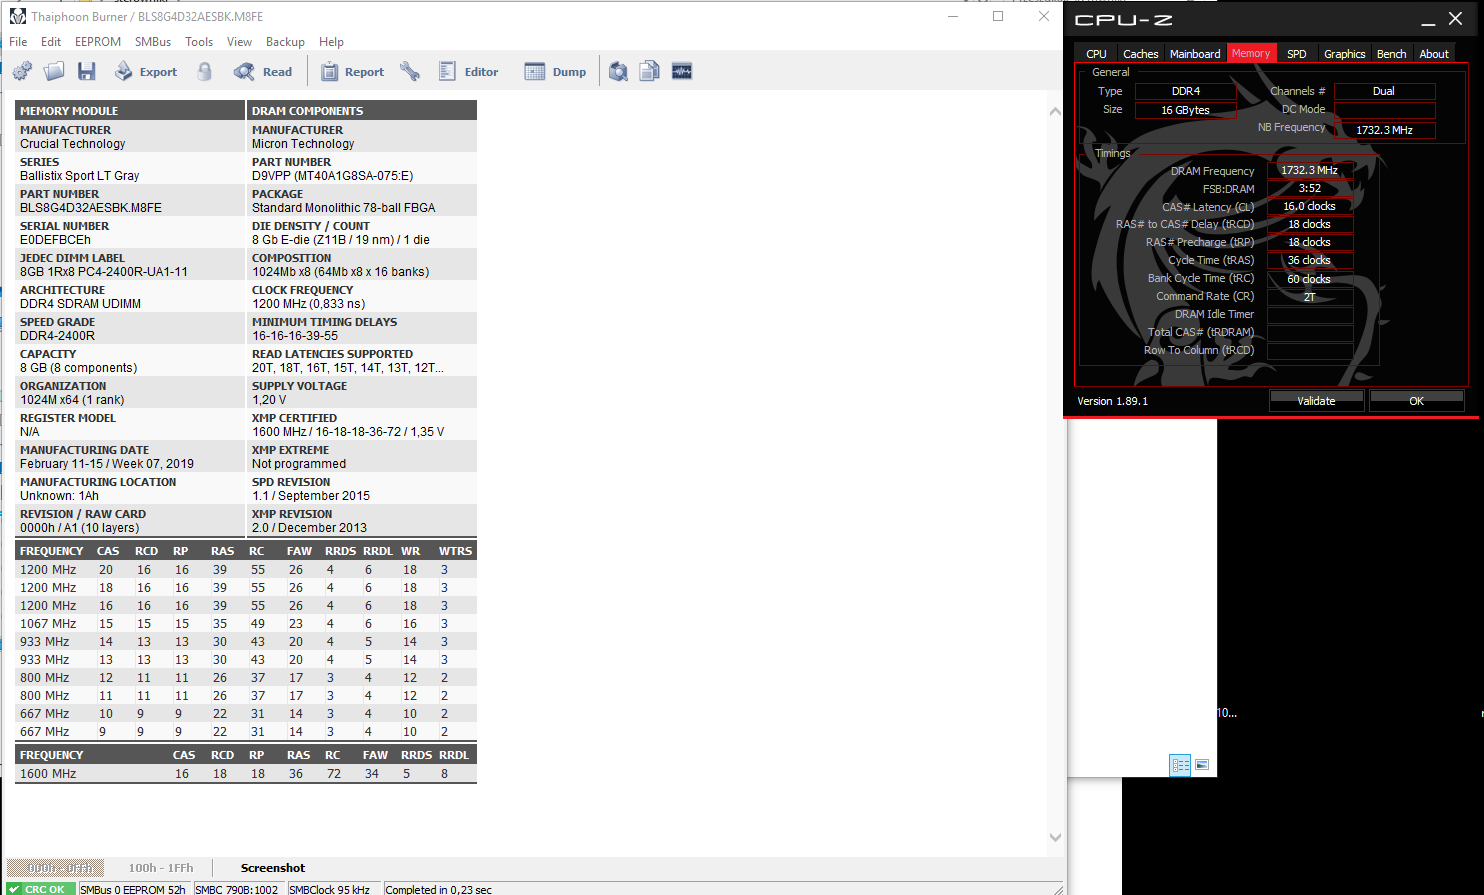Select the 100h - 1FFh page tab
The height and width of the screenshot is (895, 1484).
point(161,868)
